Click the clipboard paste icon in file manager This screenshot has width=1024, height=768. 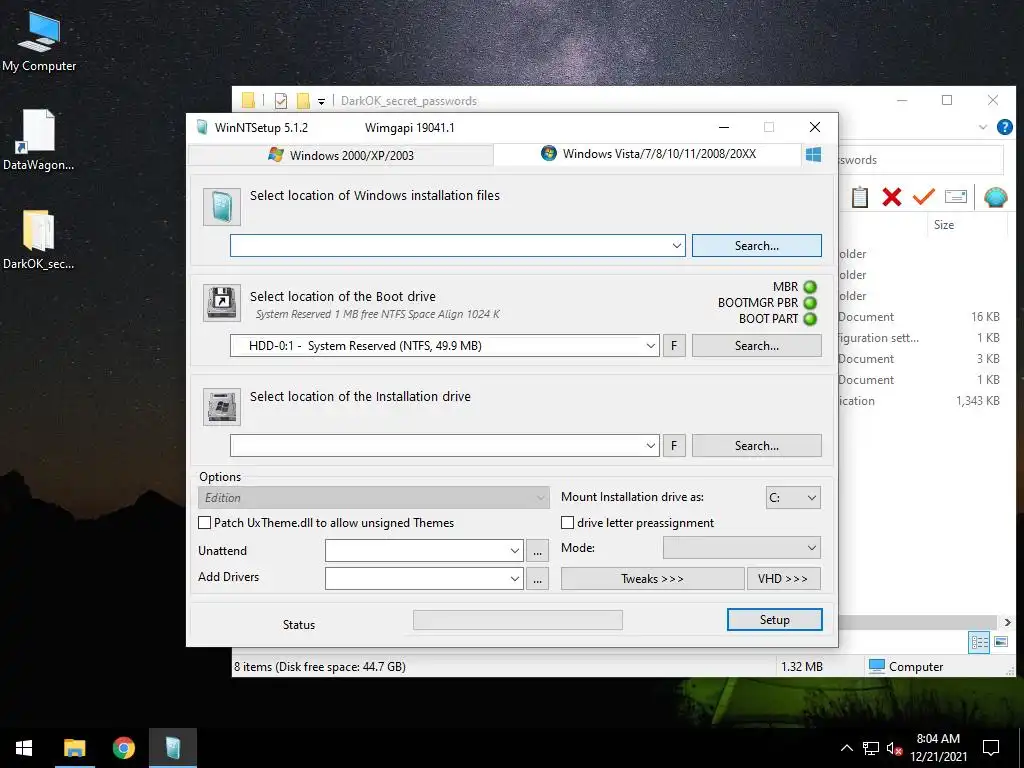859,197
